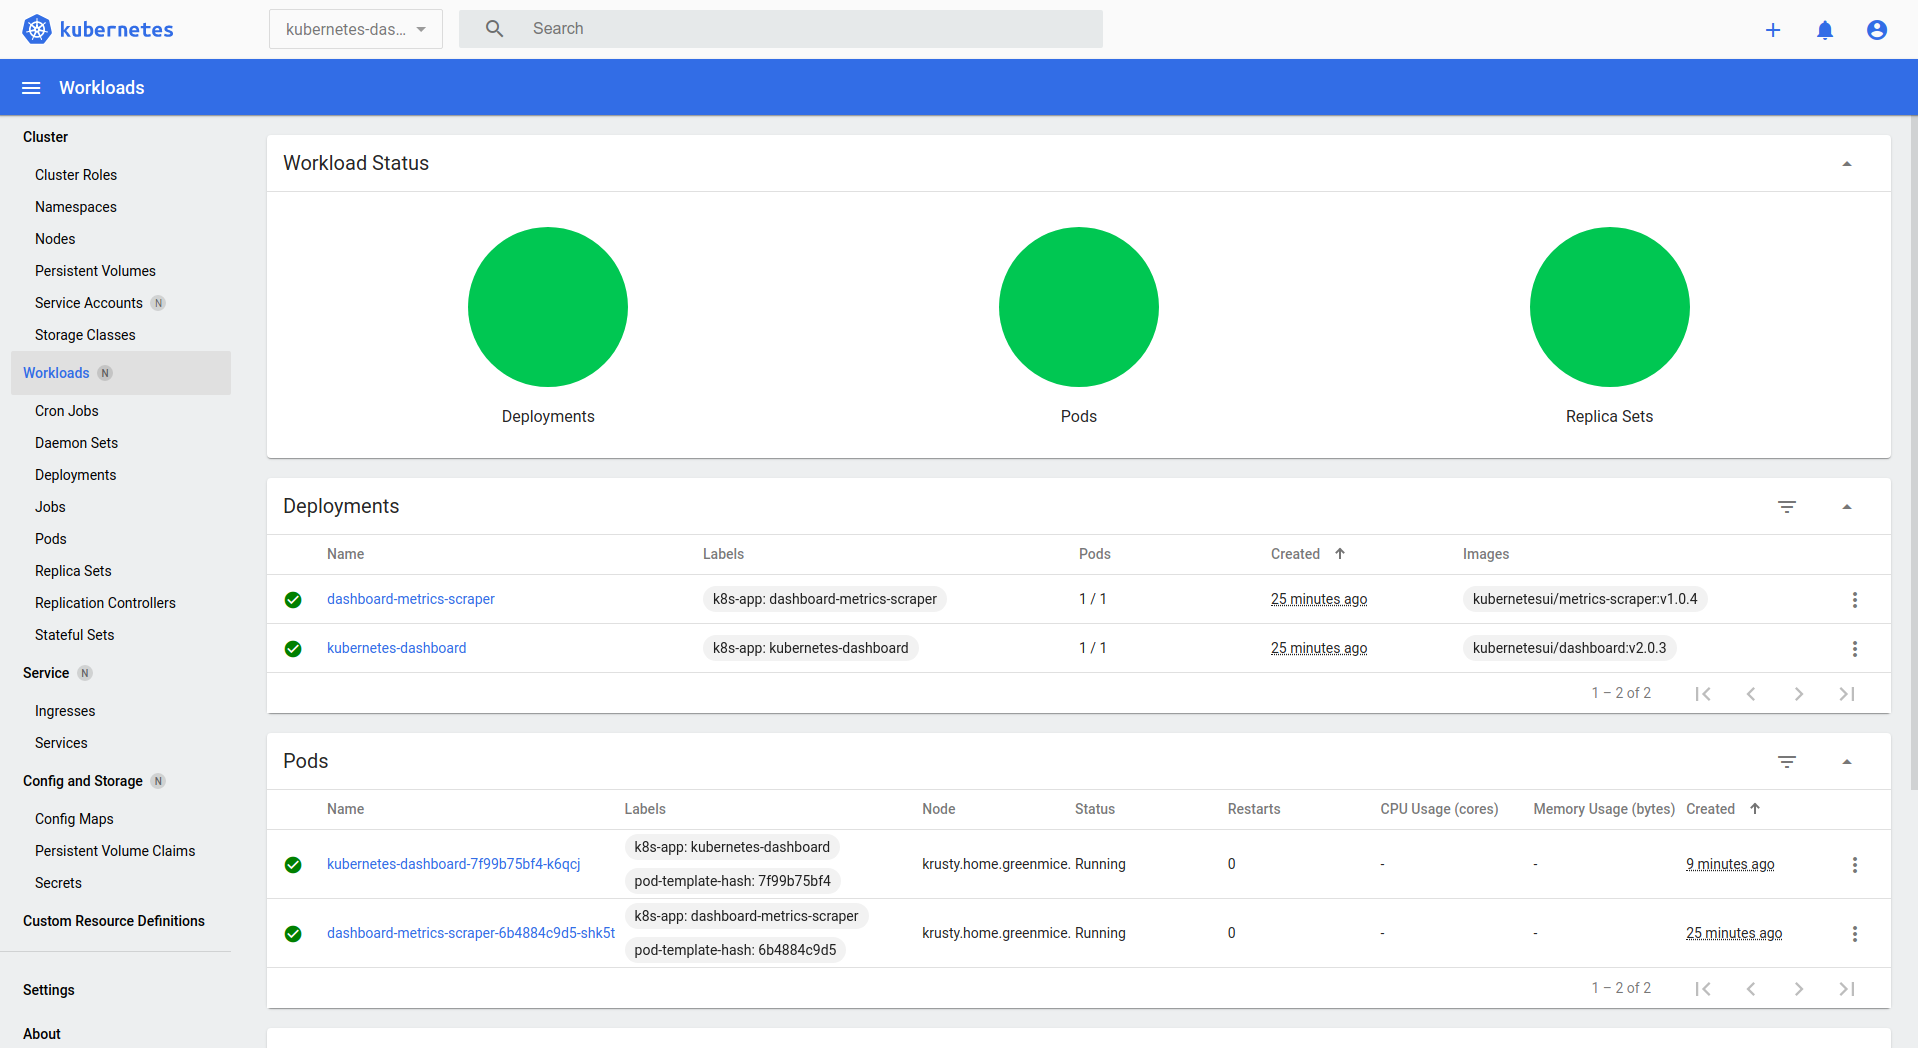Click status check icon of dashboard-metrics-scraper deployment
Screen dimensions: 1918x1048
[293, 600]
